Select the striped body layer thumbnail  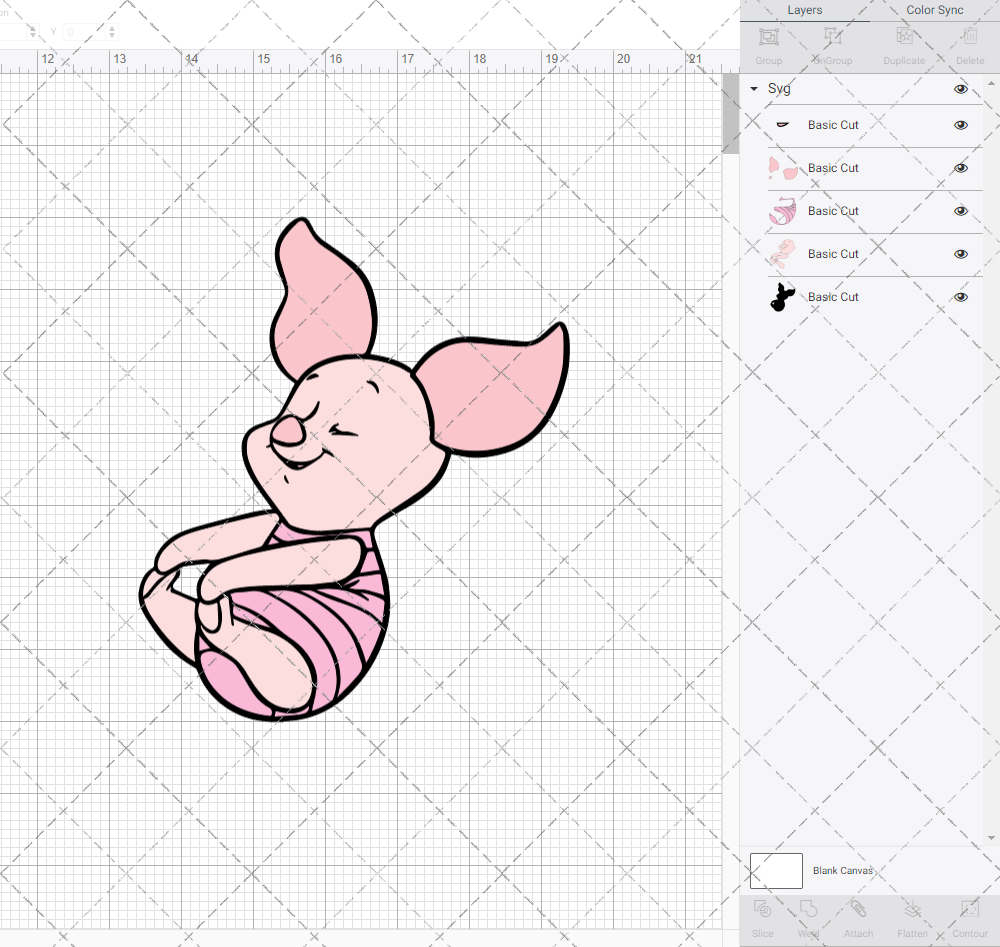[x=783, y=211]
